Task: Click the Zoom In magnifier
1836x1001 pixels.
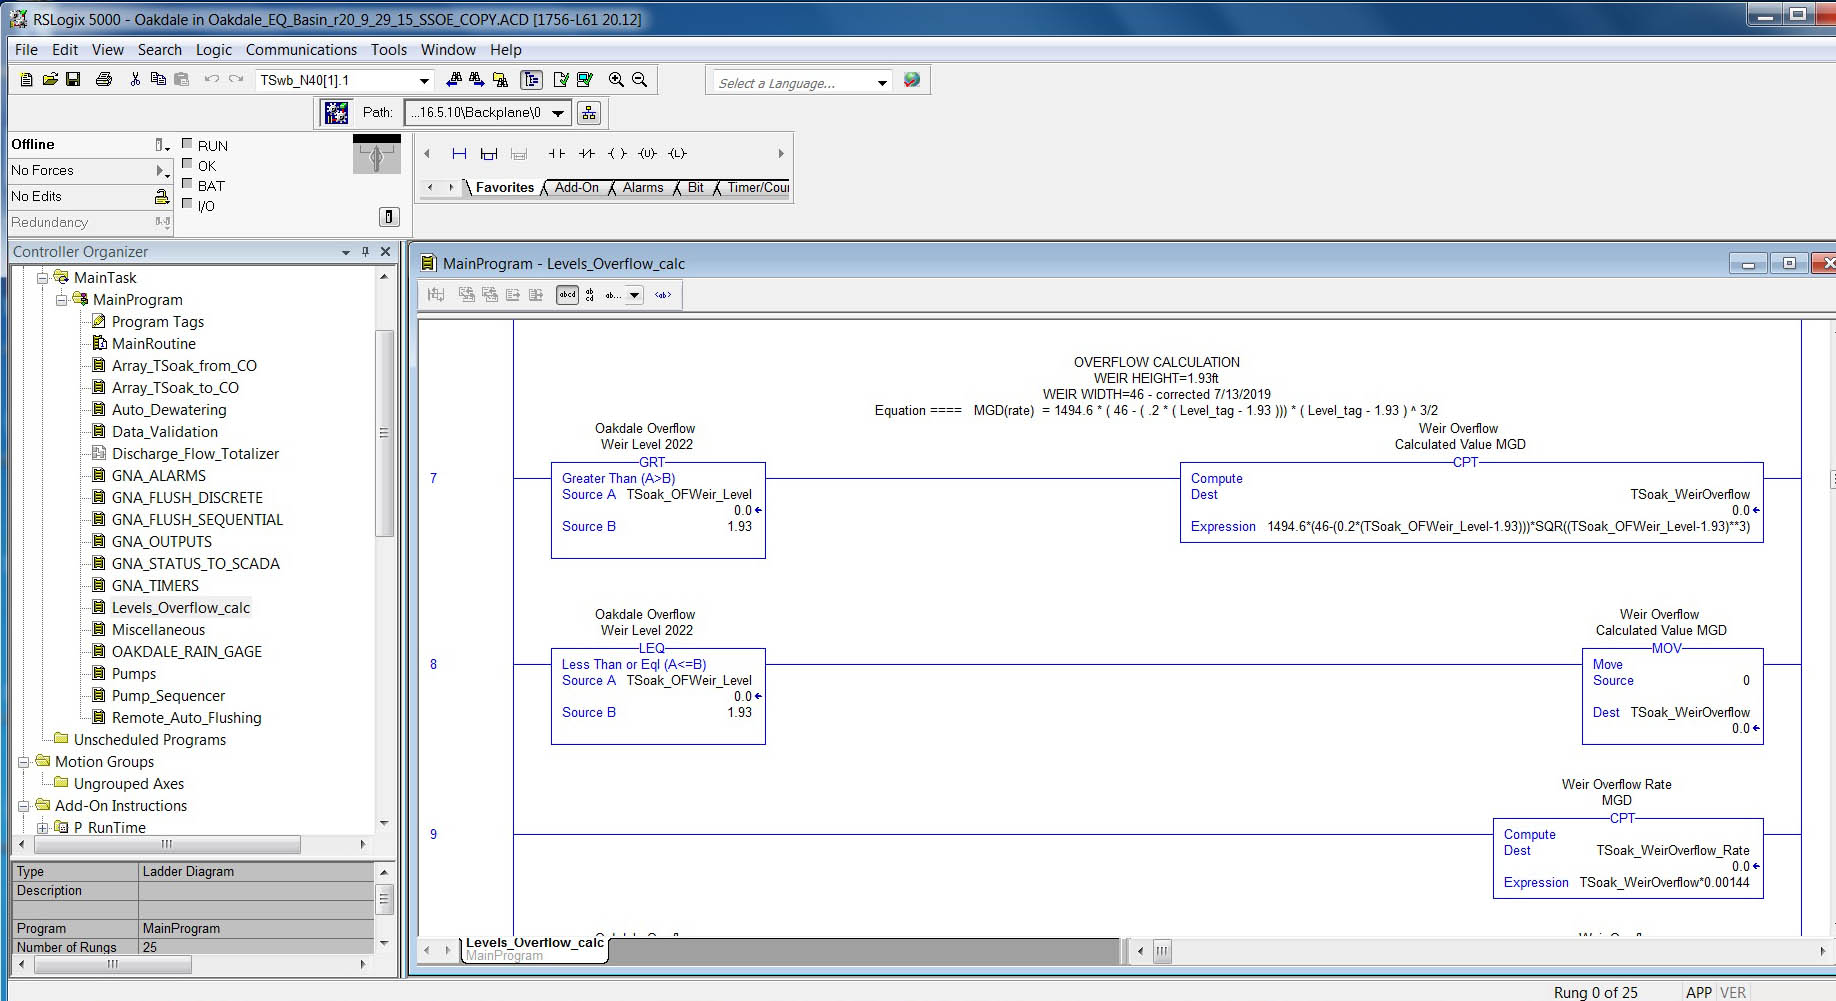Action: [616, 80]
